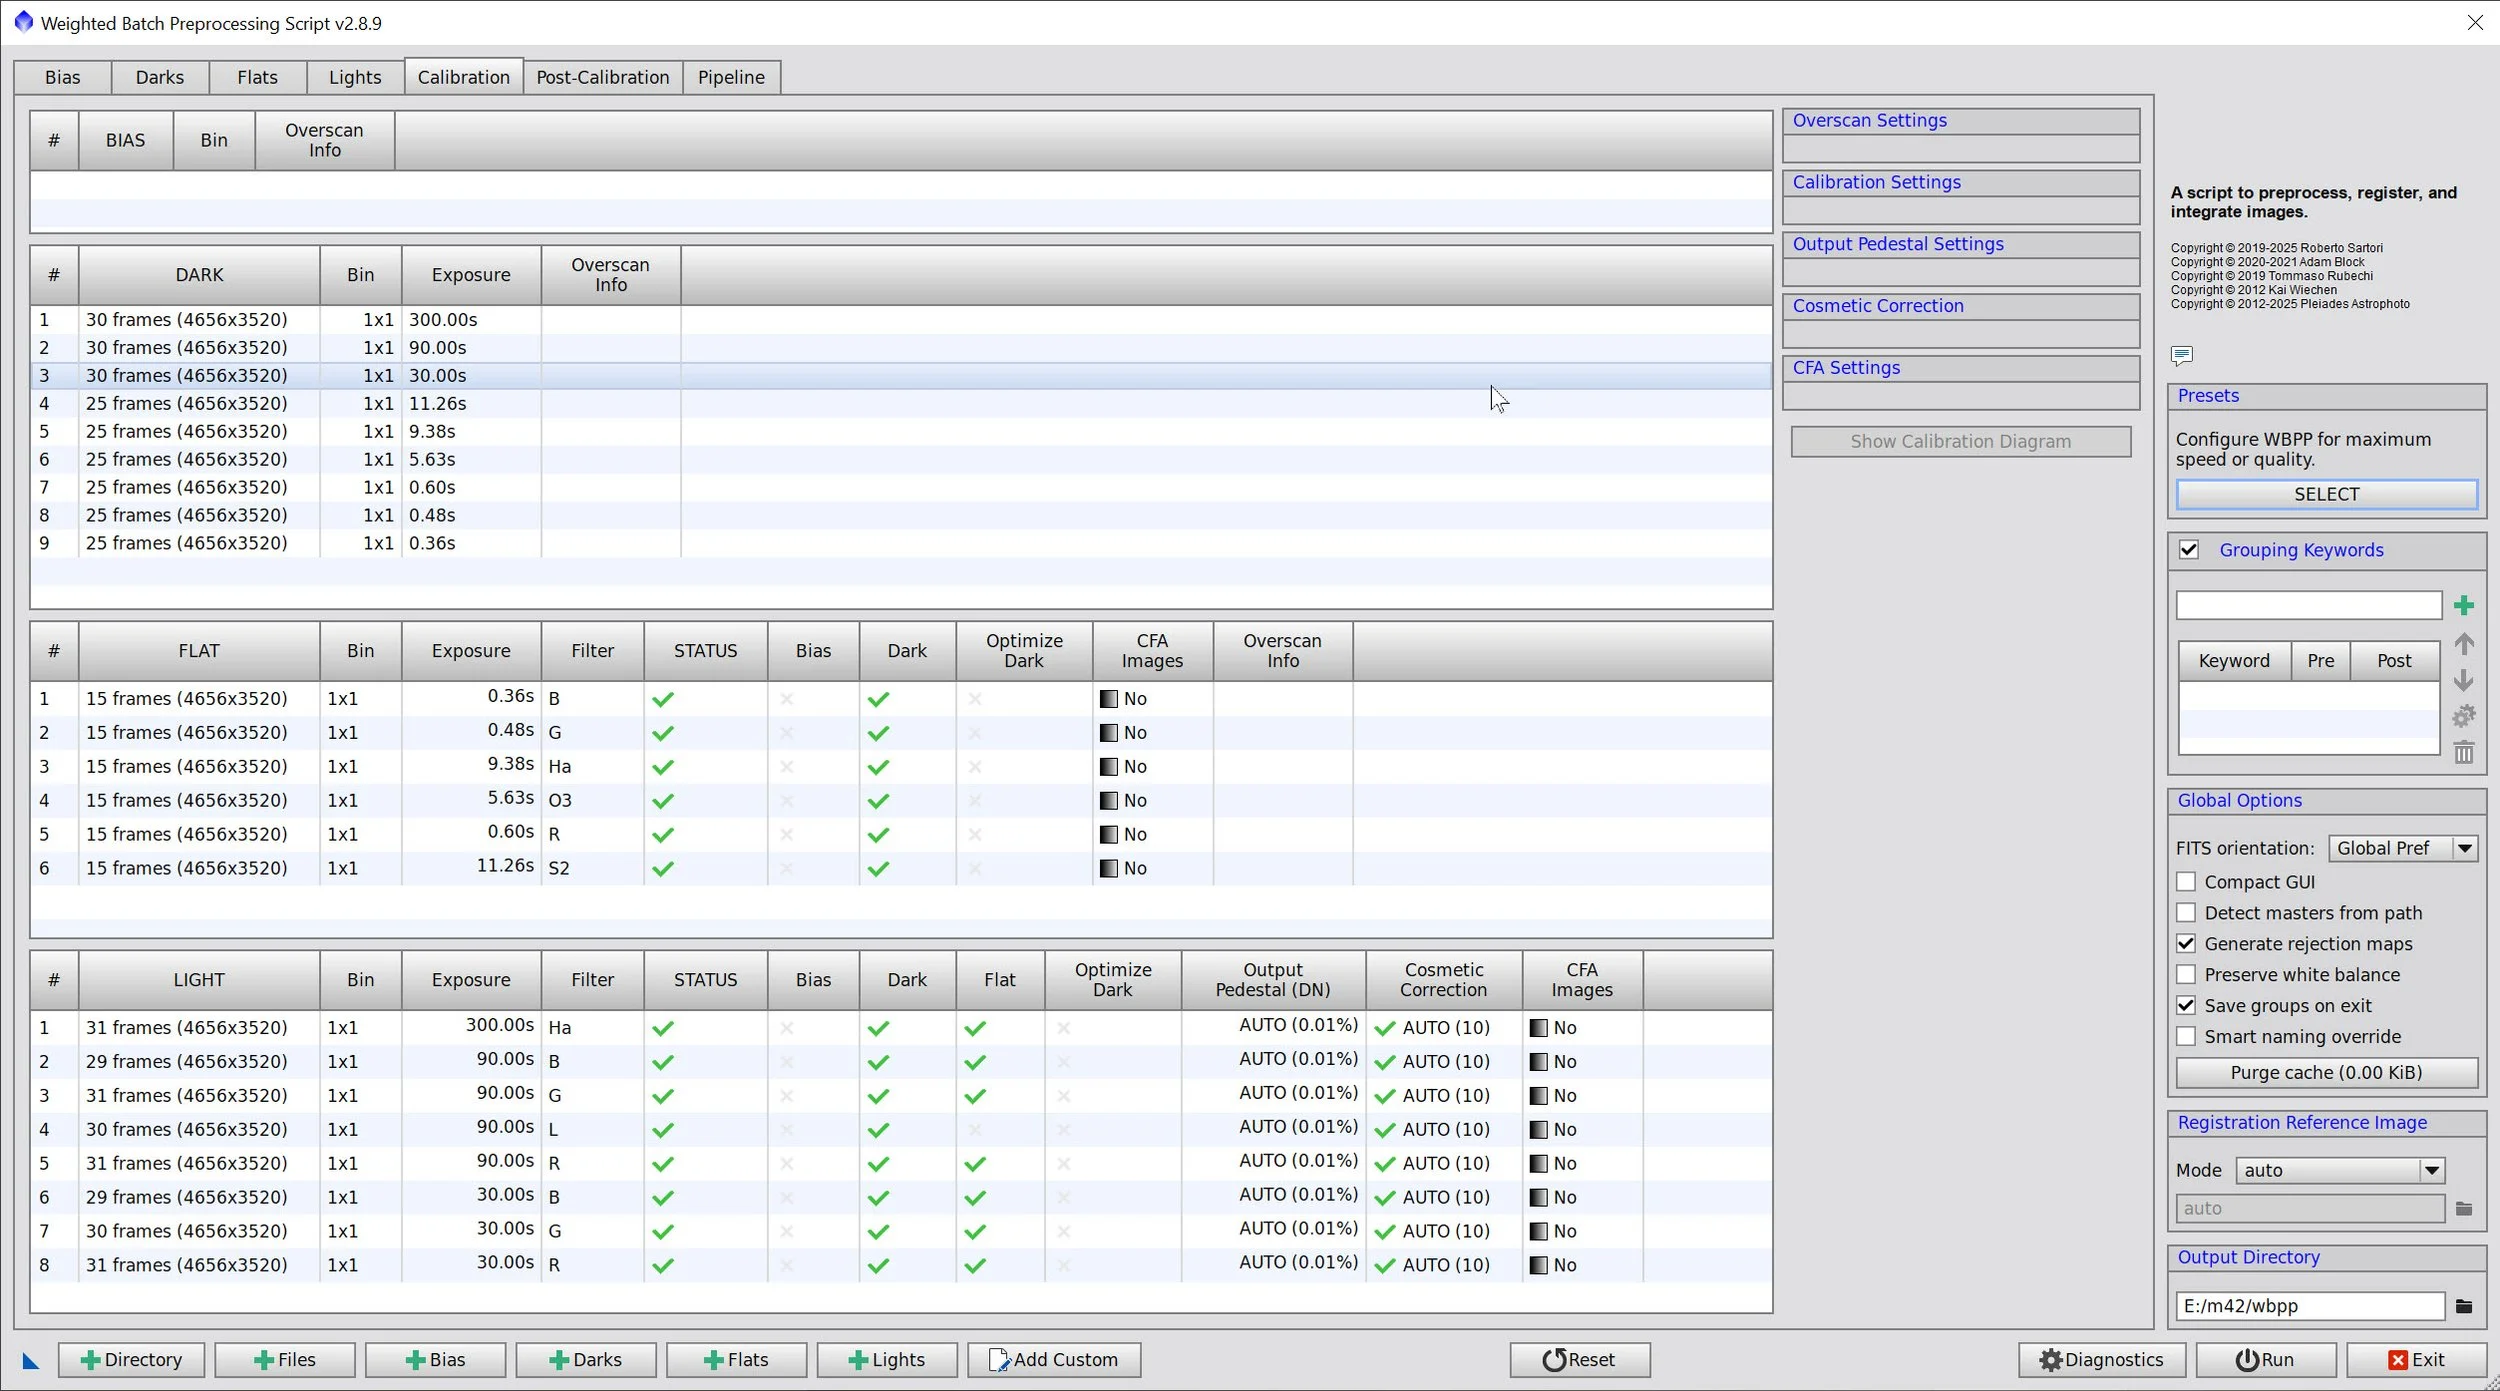Uncheck Generate rejection maps
The width and height of the screenshot is (2500, 1391).
click(x=2186, y=944)
